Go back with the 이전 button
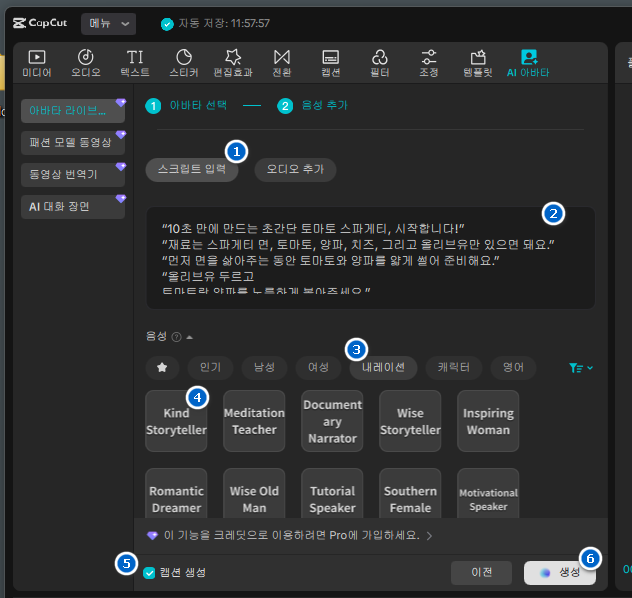This screenshot has width=632, height=598. click(482, 573)
